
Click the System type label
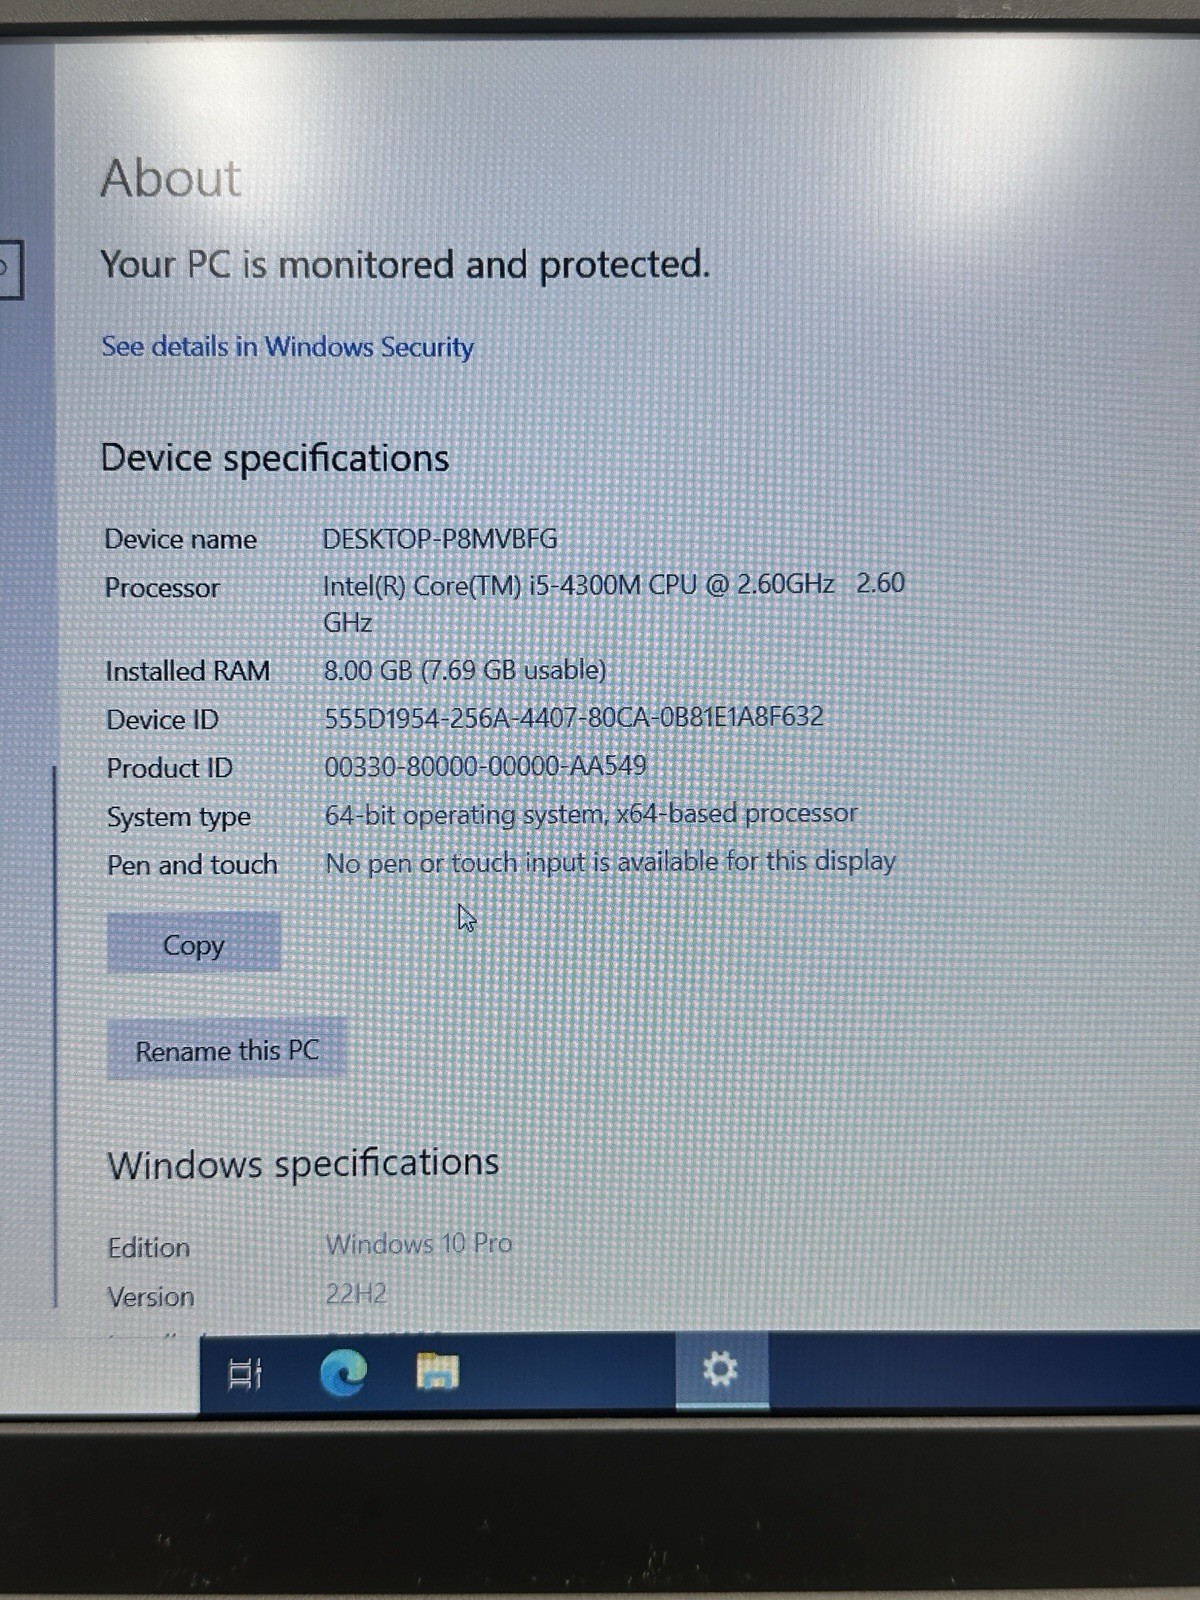pyautogui.click(x=179, y=817)
